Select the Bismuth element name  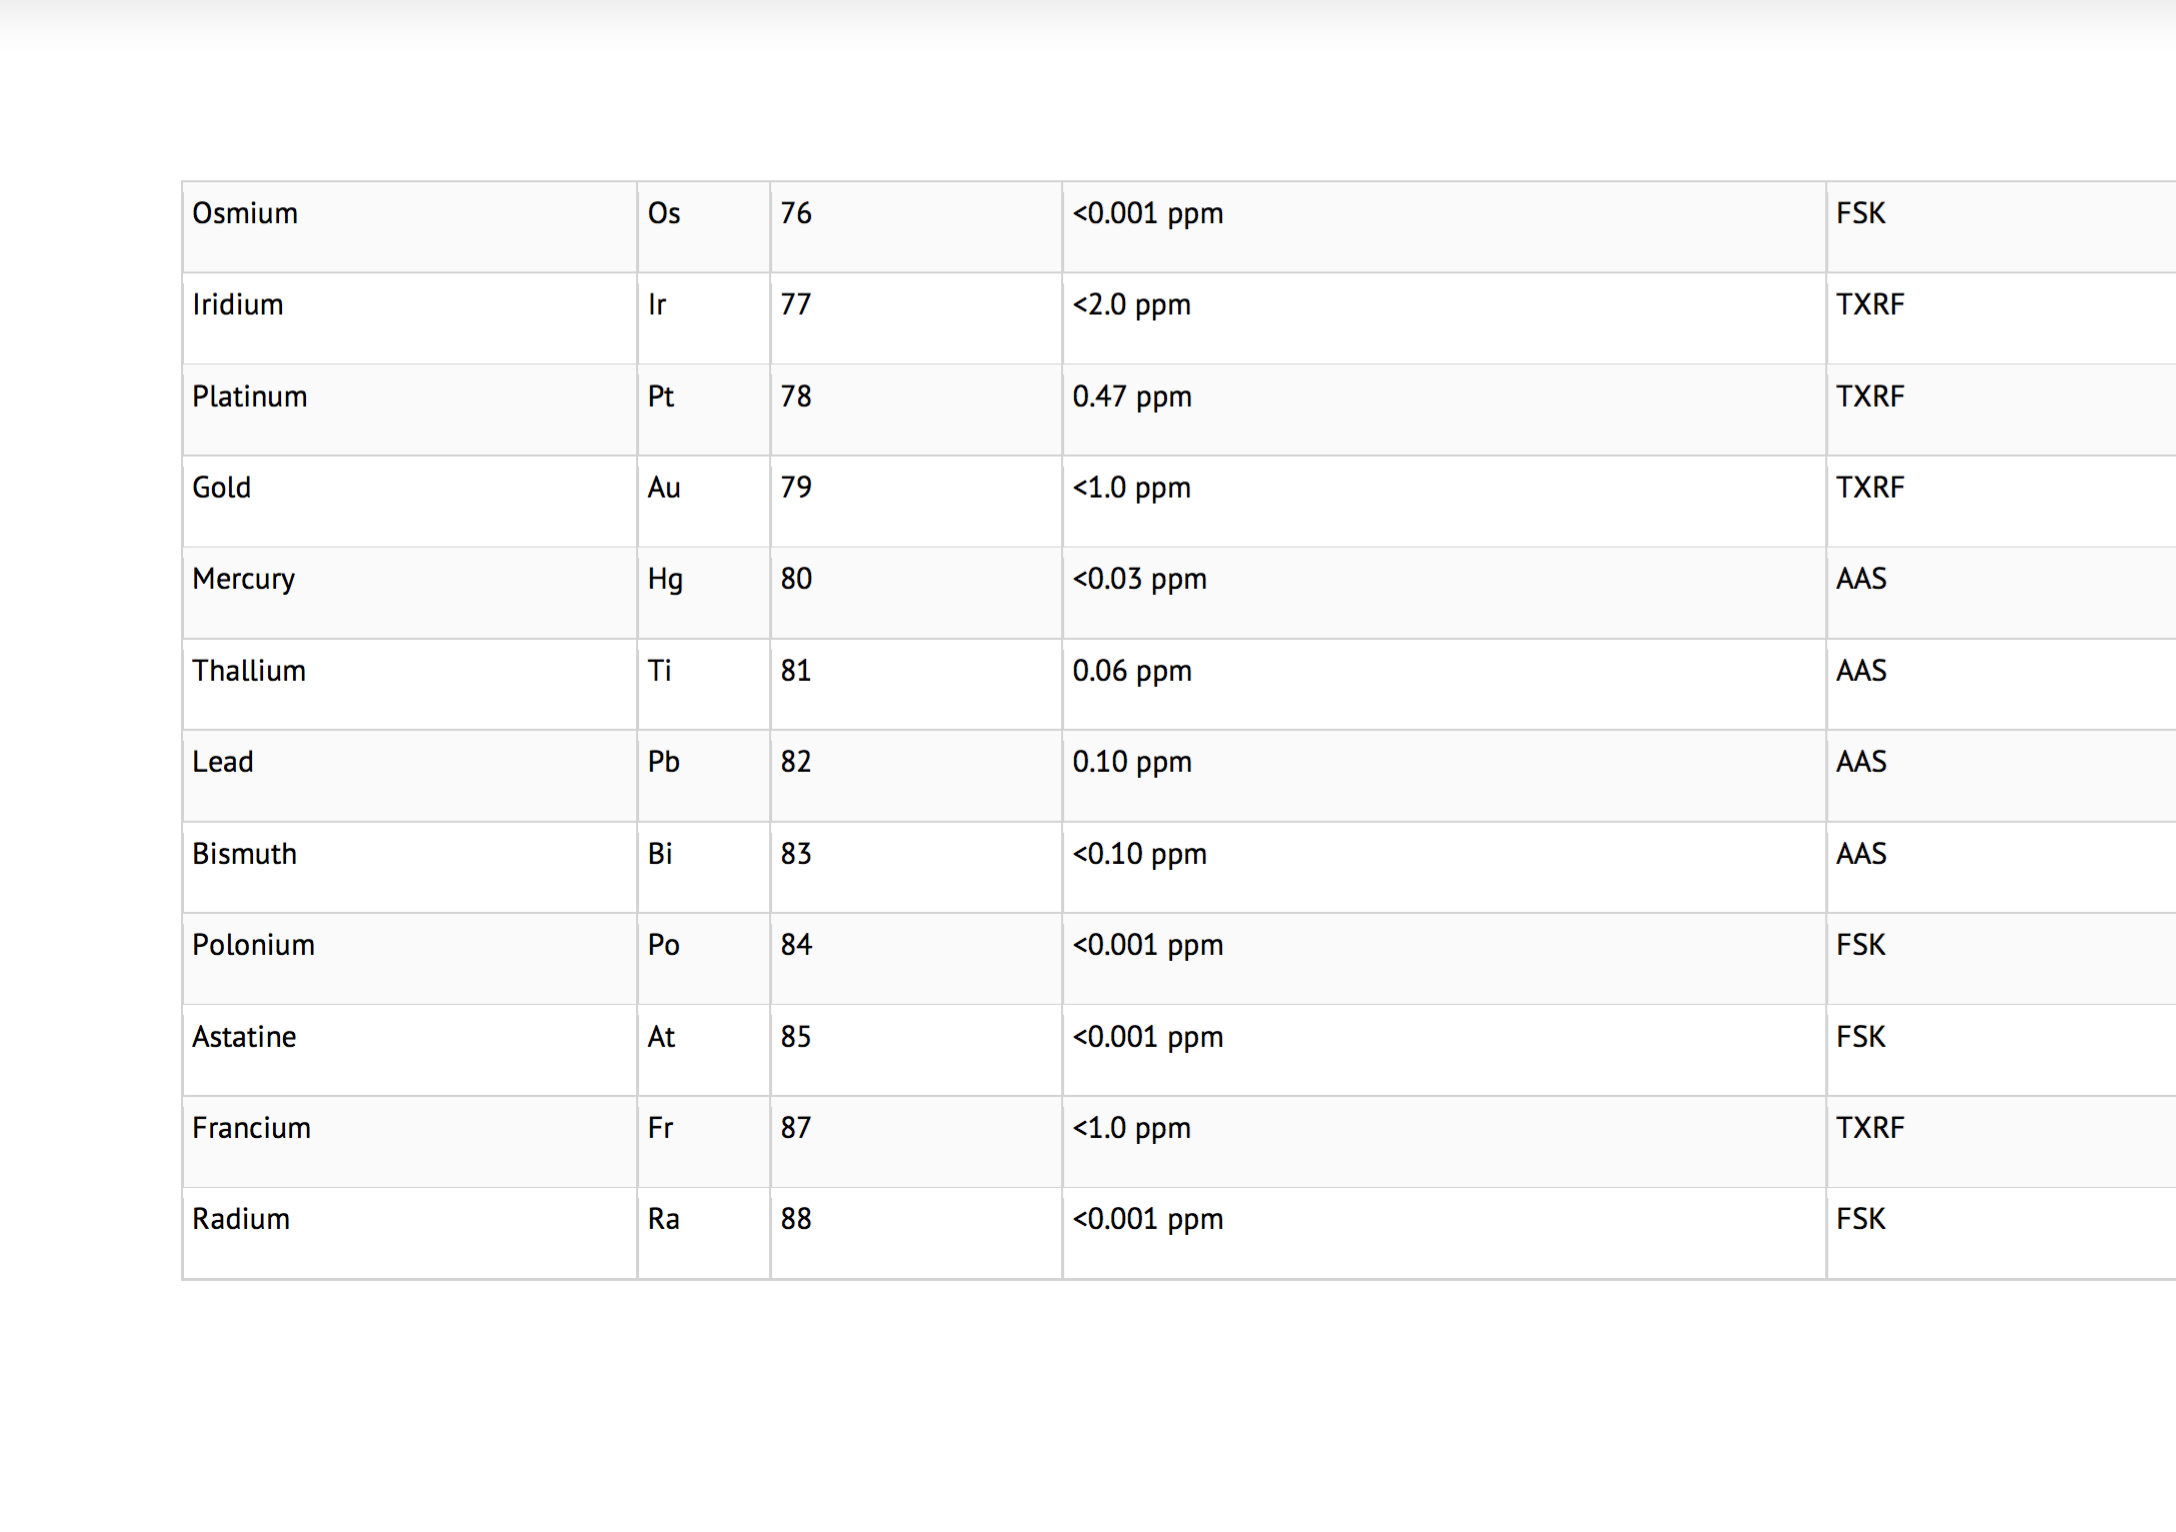245,854
